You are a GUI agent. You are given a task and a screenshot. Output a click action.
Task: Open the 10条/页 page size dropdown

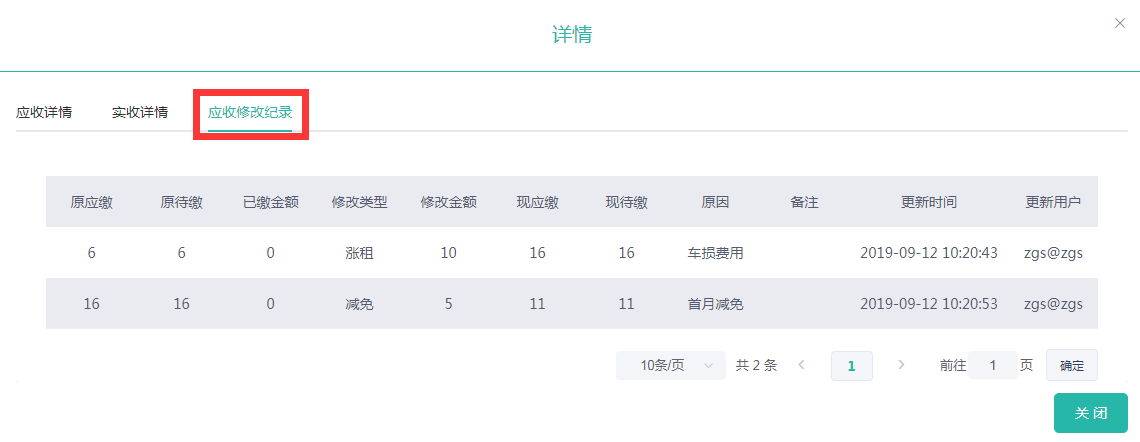point(670,366)
